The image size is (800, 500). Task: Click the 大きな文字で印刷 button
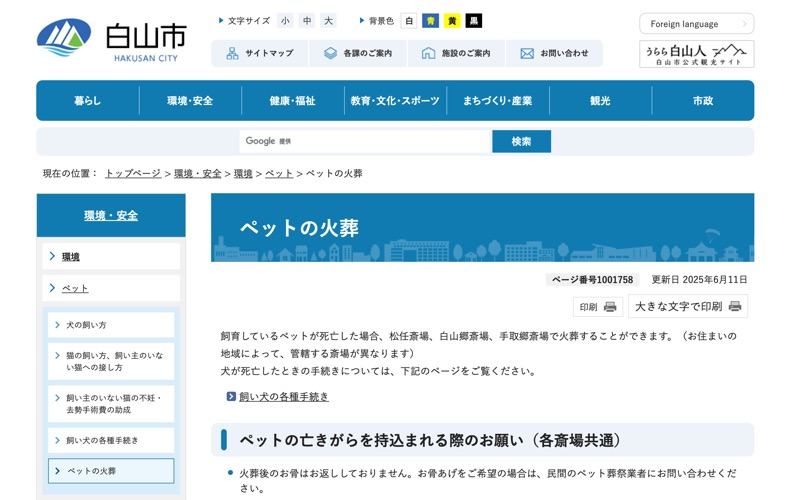pyautogui.click(x=688, y=306)
